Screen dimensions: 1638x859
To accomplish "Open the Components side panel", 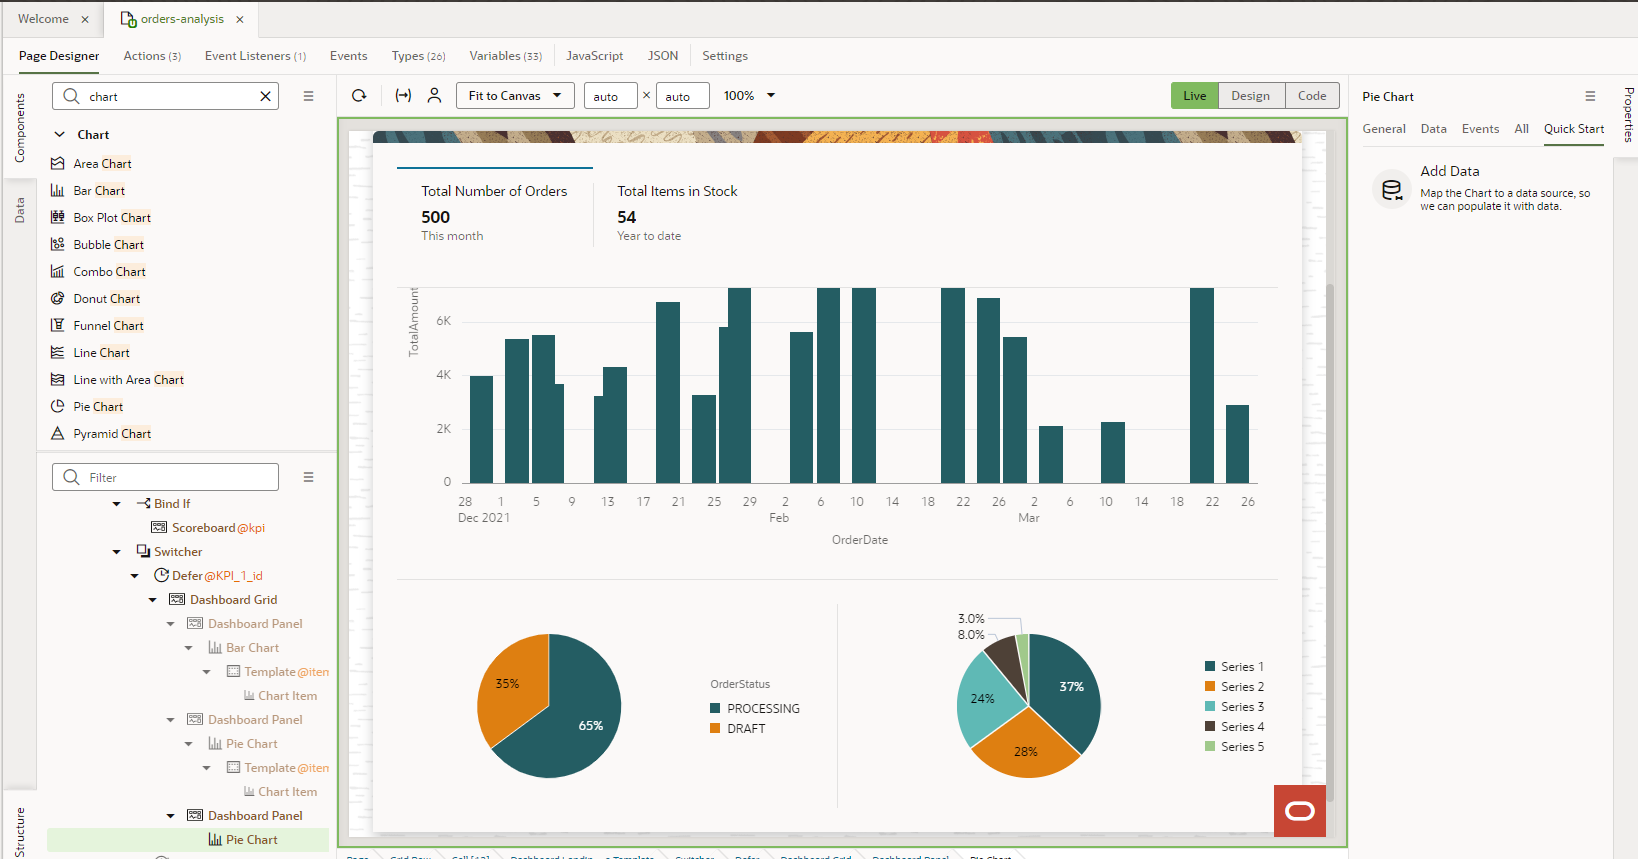I will click(19, 128).
